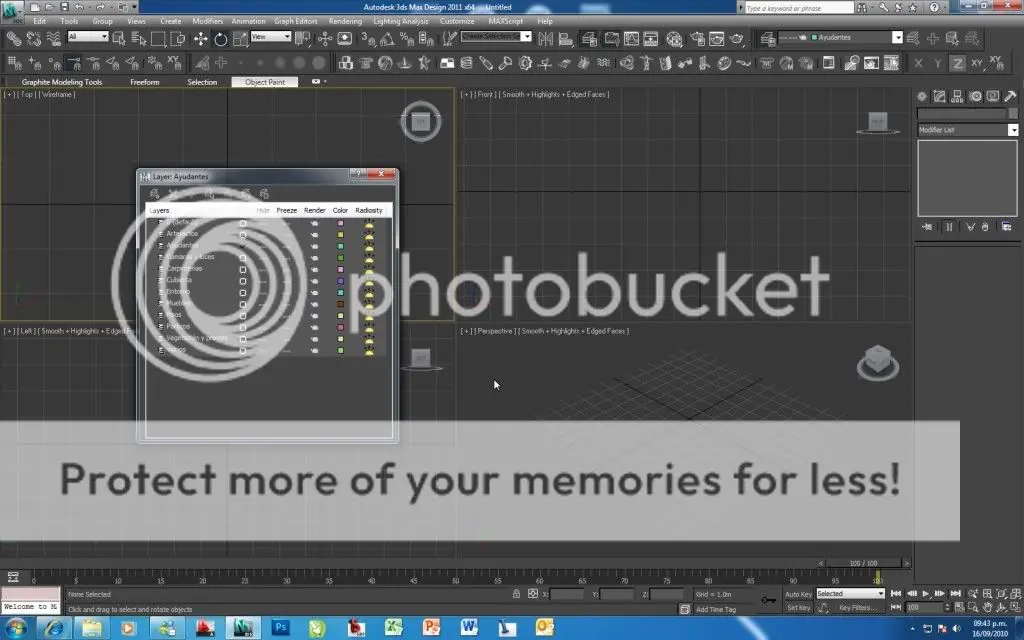The width and height of the screenshot is (1024, 640).
Task: Toggle Hide checkbox for Entorno layer
Action: pos(243,292)
